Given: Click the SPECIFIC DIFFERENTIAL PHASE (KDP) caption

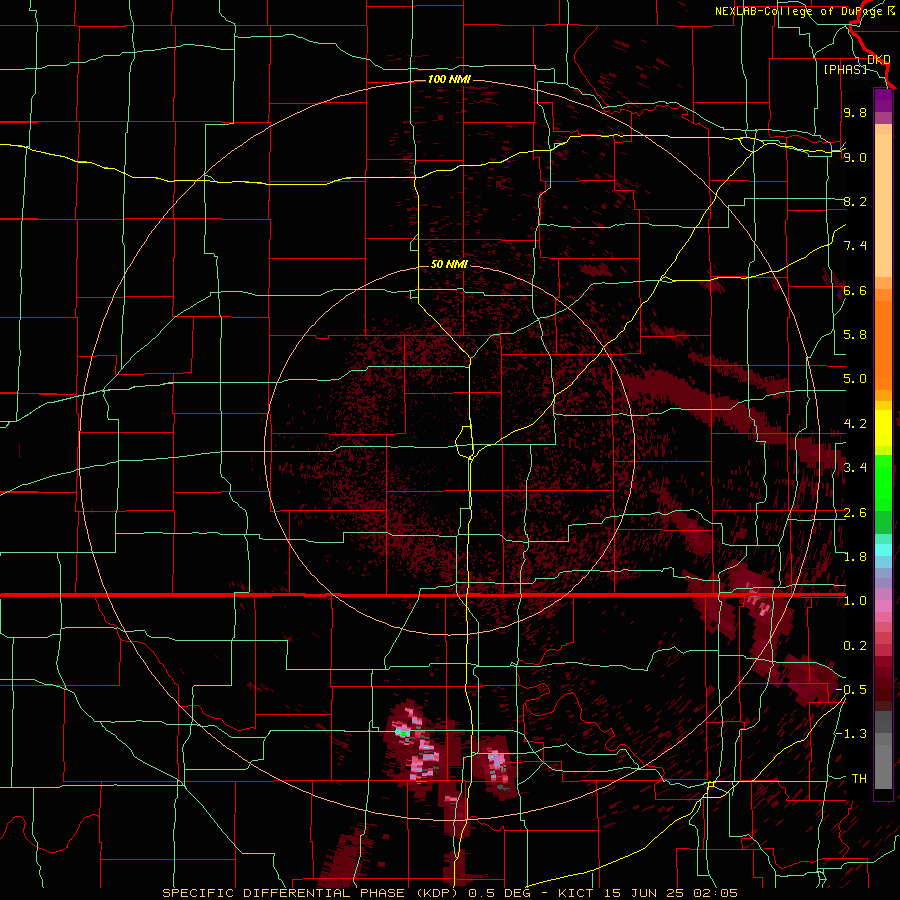Looking at the screenshot, I should (x=312, y=893).
